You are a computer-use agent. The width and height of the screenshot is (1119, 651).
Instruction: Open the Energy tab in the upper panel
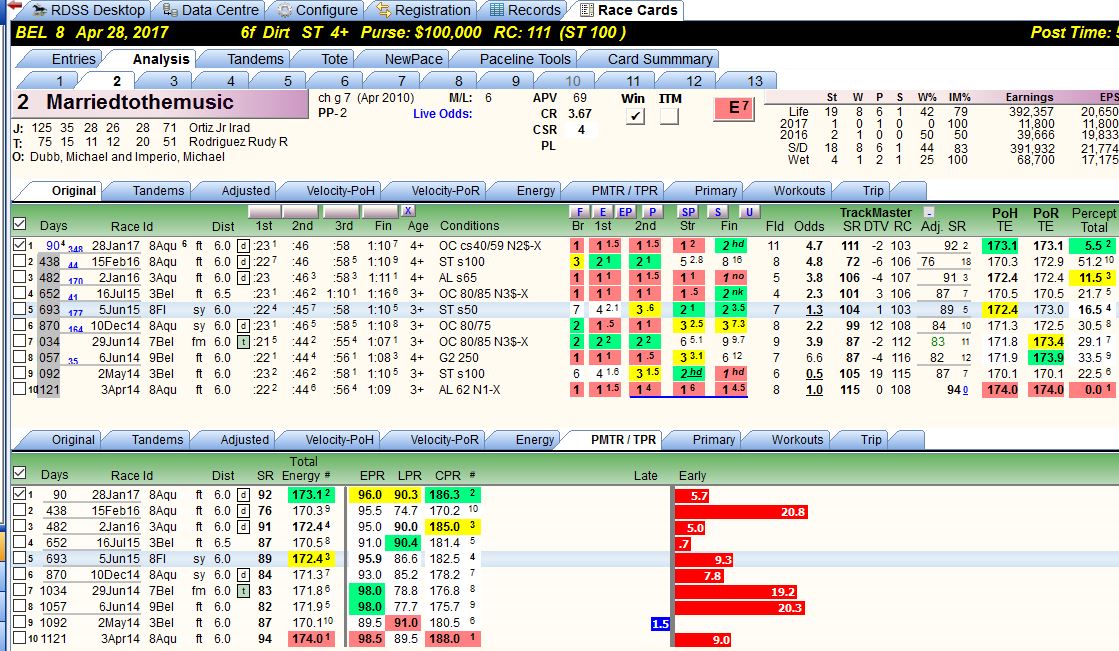coord(535,191)
